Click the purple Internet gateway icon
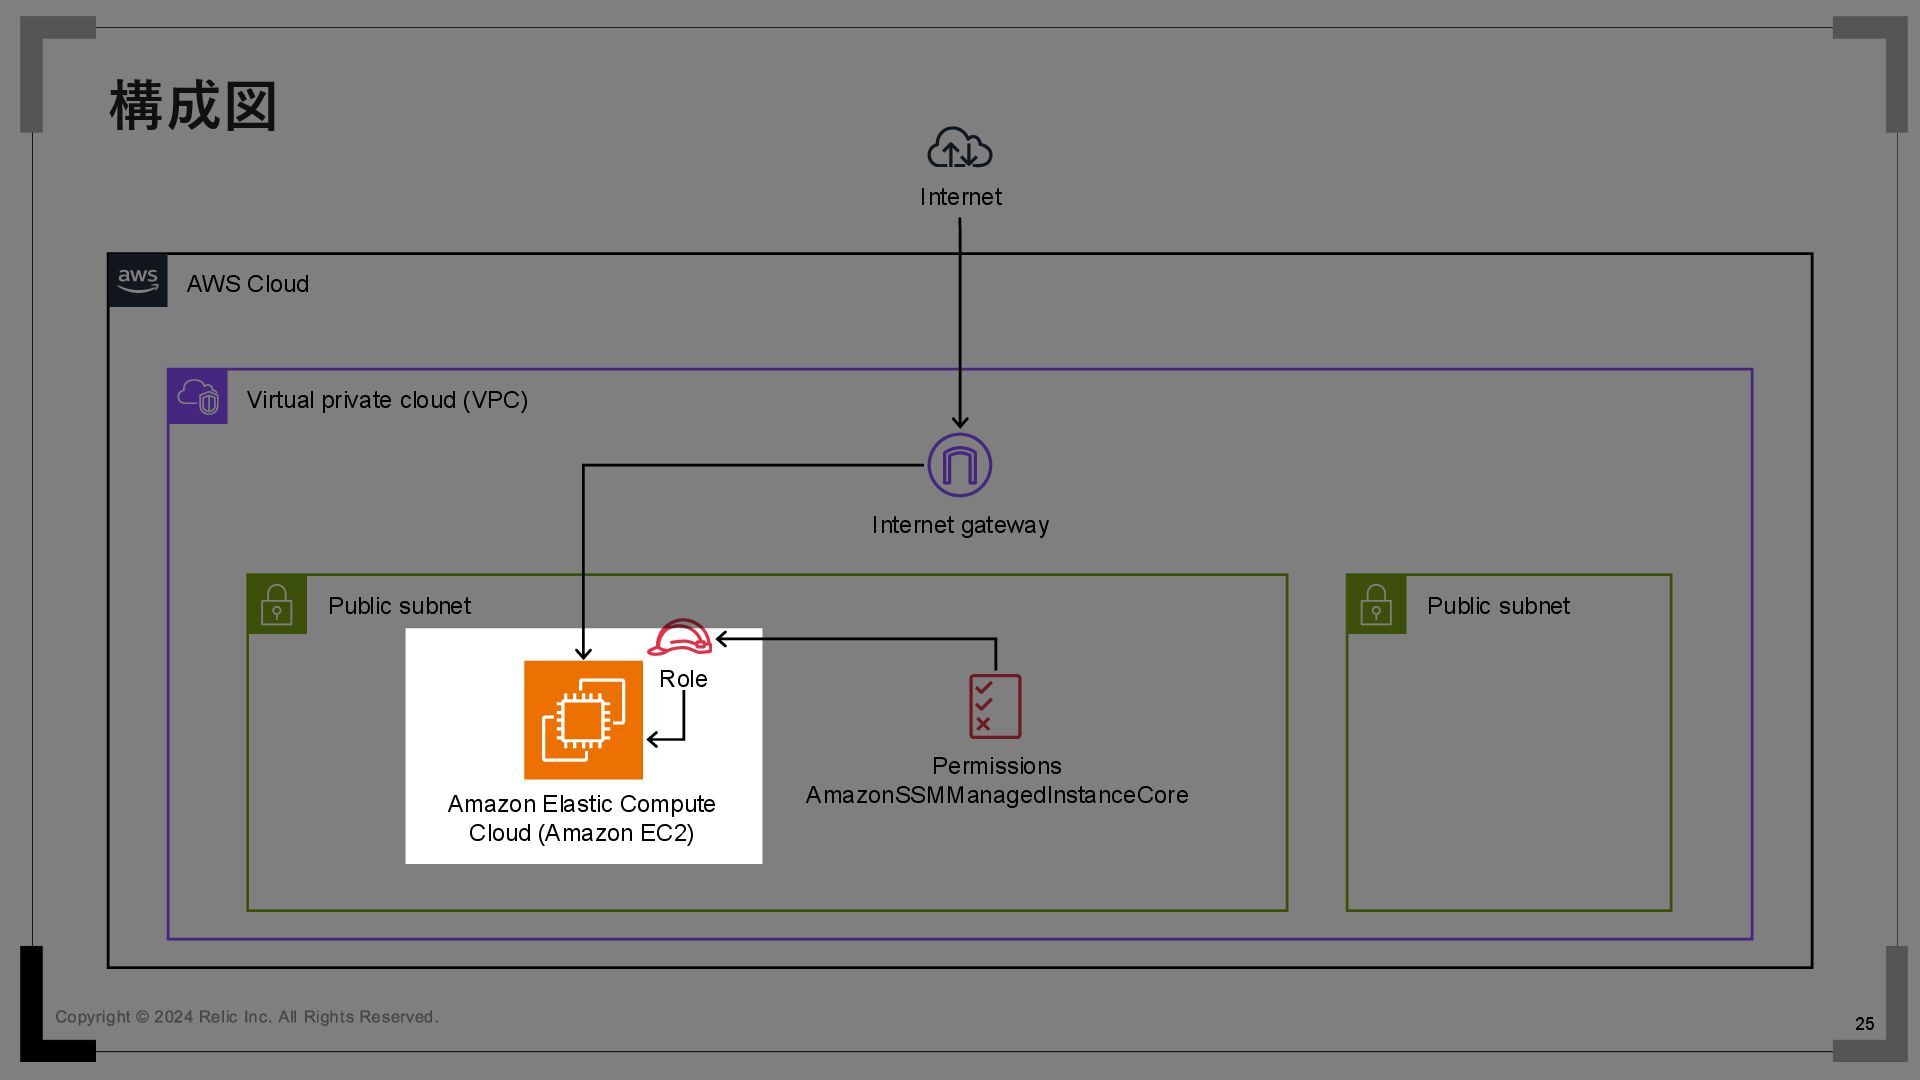1920x1080 pixels. pos(959,465)
